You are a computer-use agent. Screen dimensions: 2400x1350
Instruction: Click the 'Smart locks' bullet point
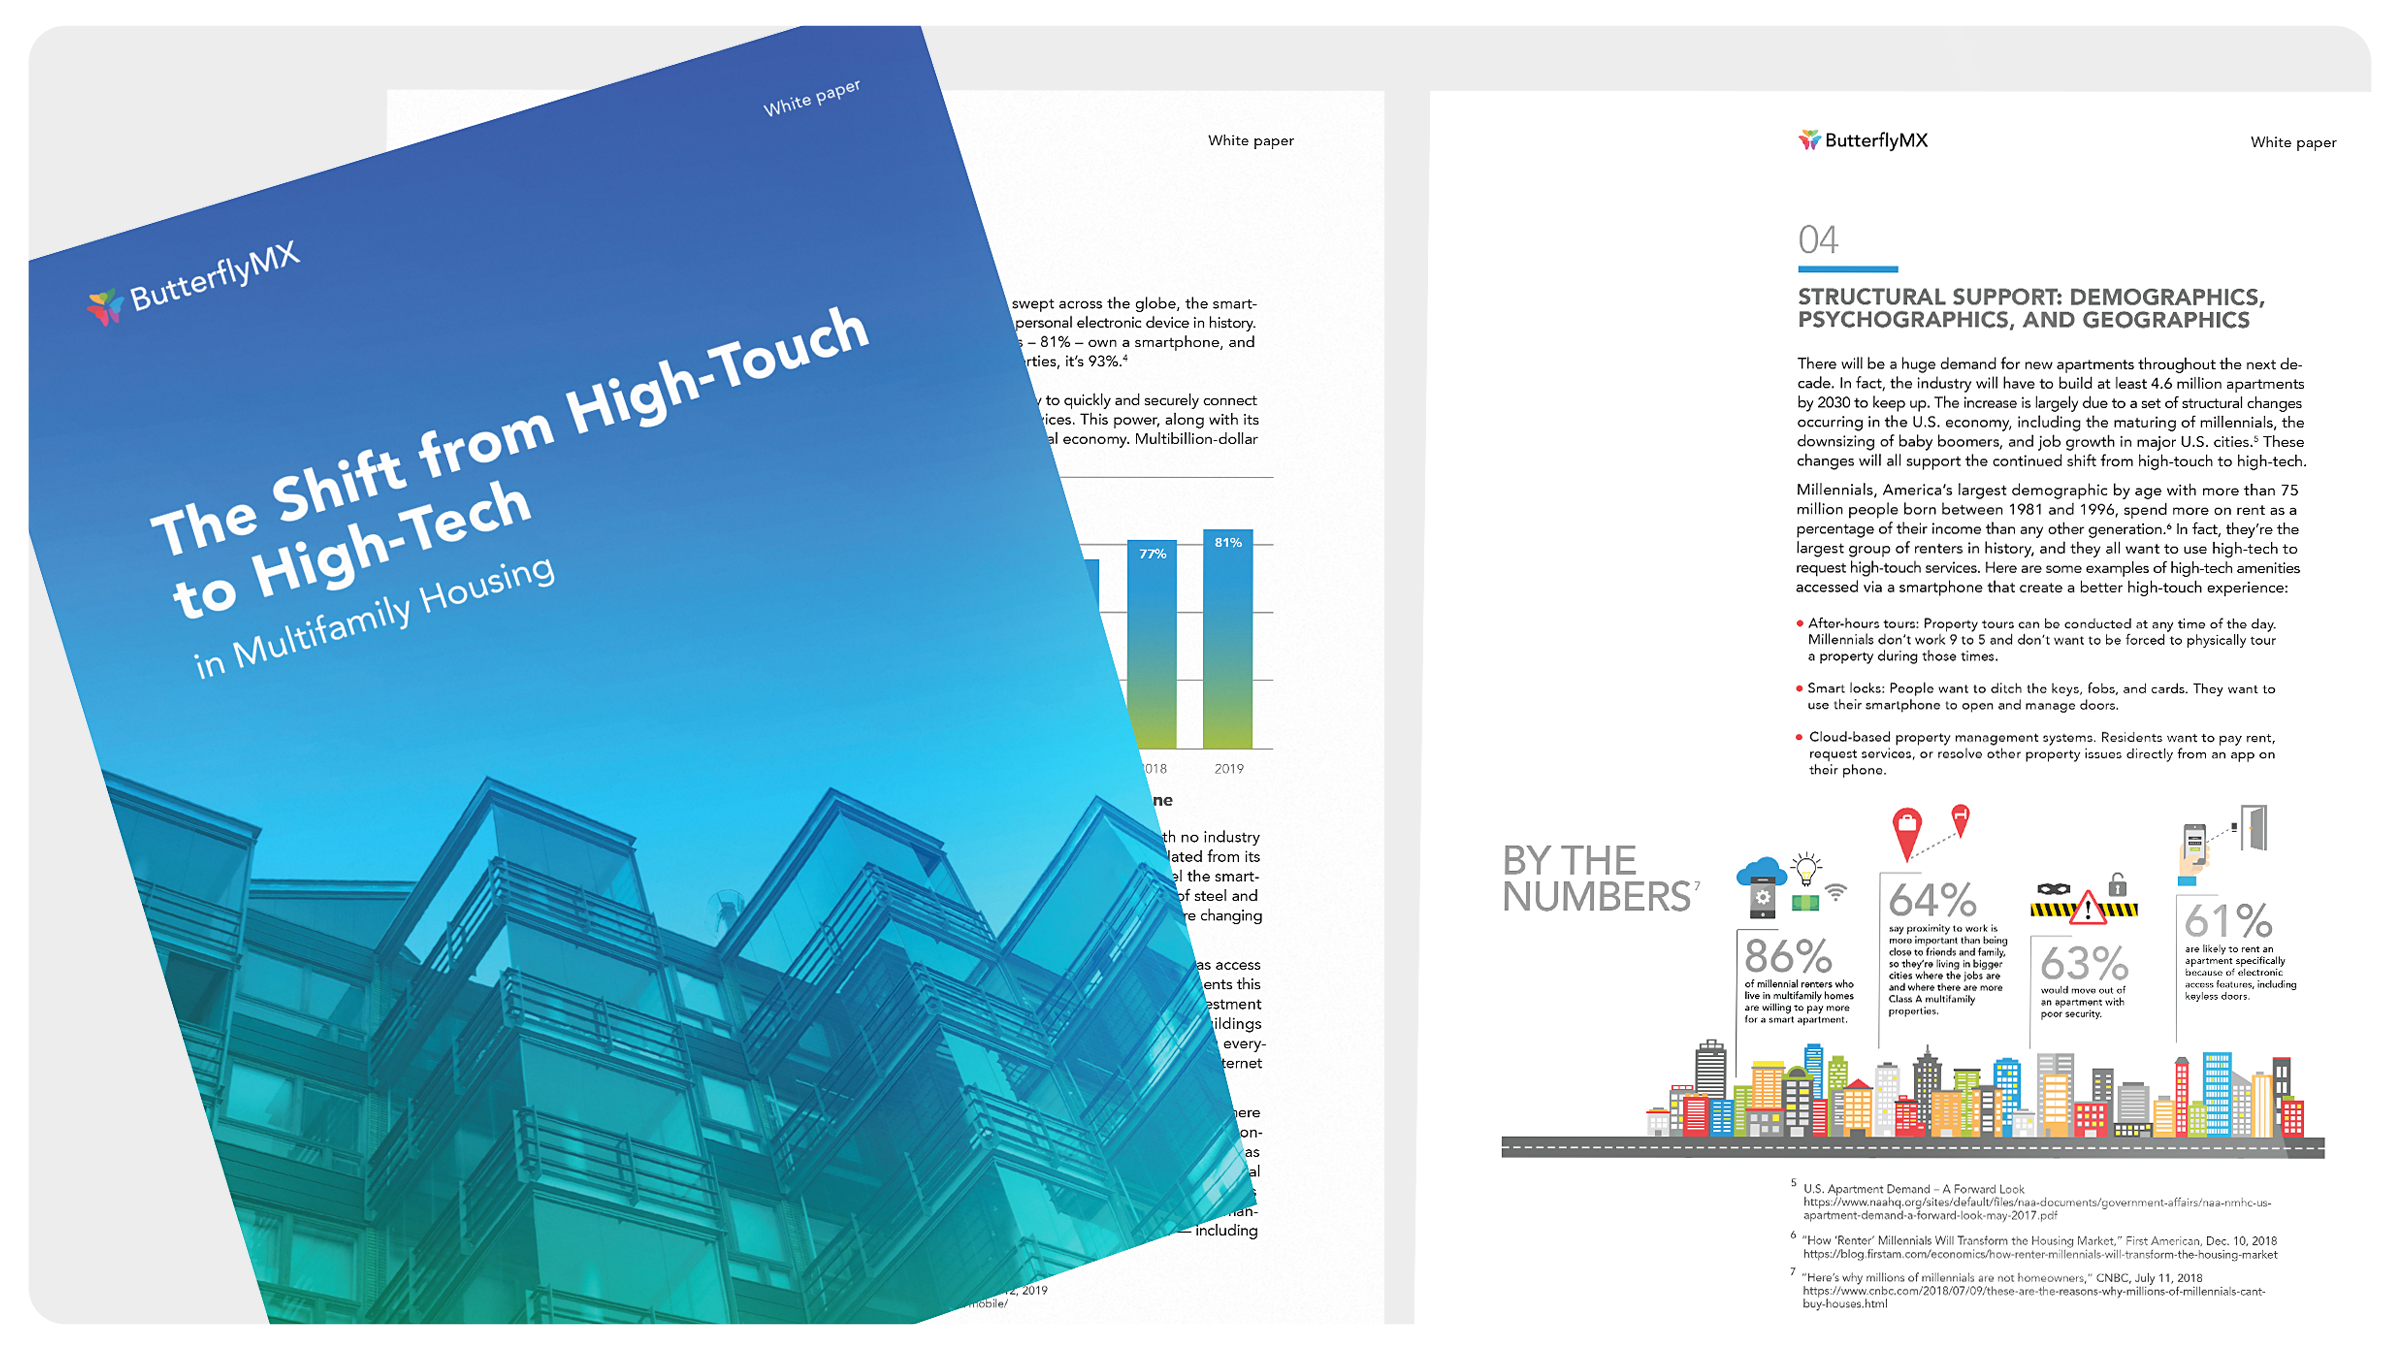[x=2036, y=697]
